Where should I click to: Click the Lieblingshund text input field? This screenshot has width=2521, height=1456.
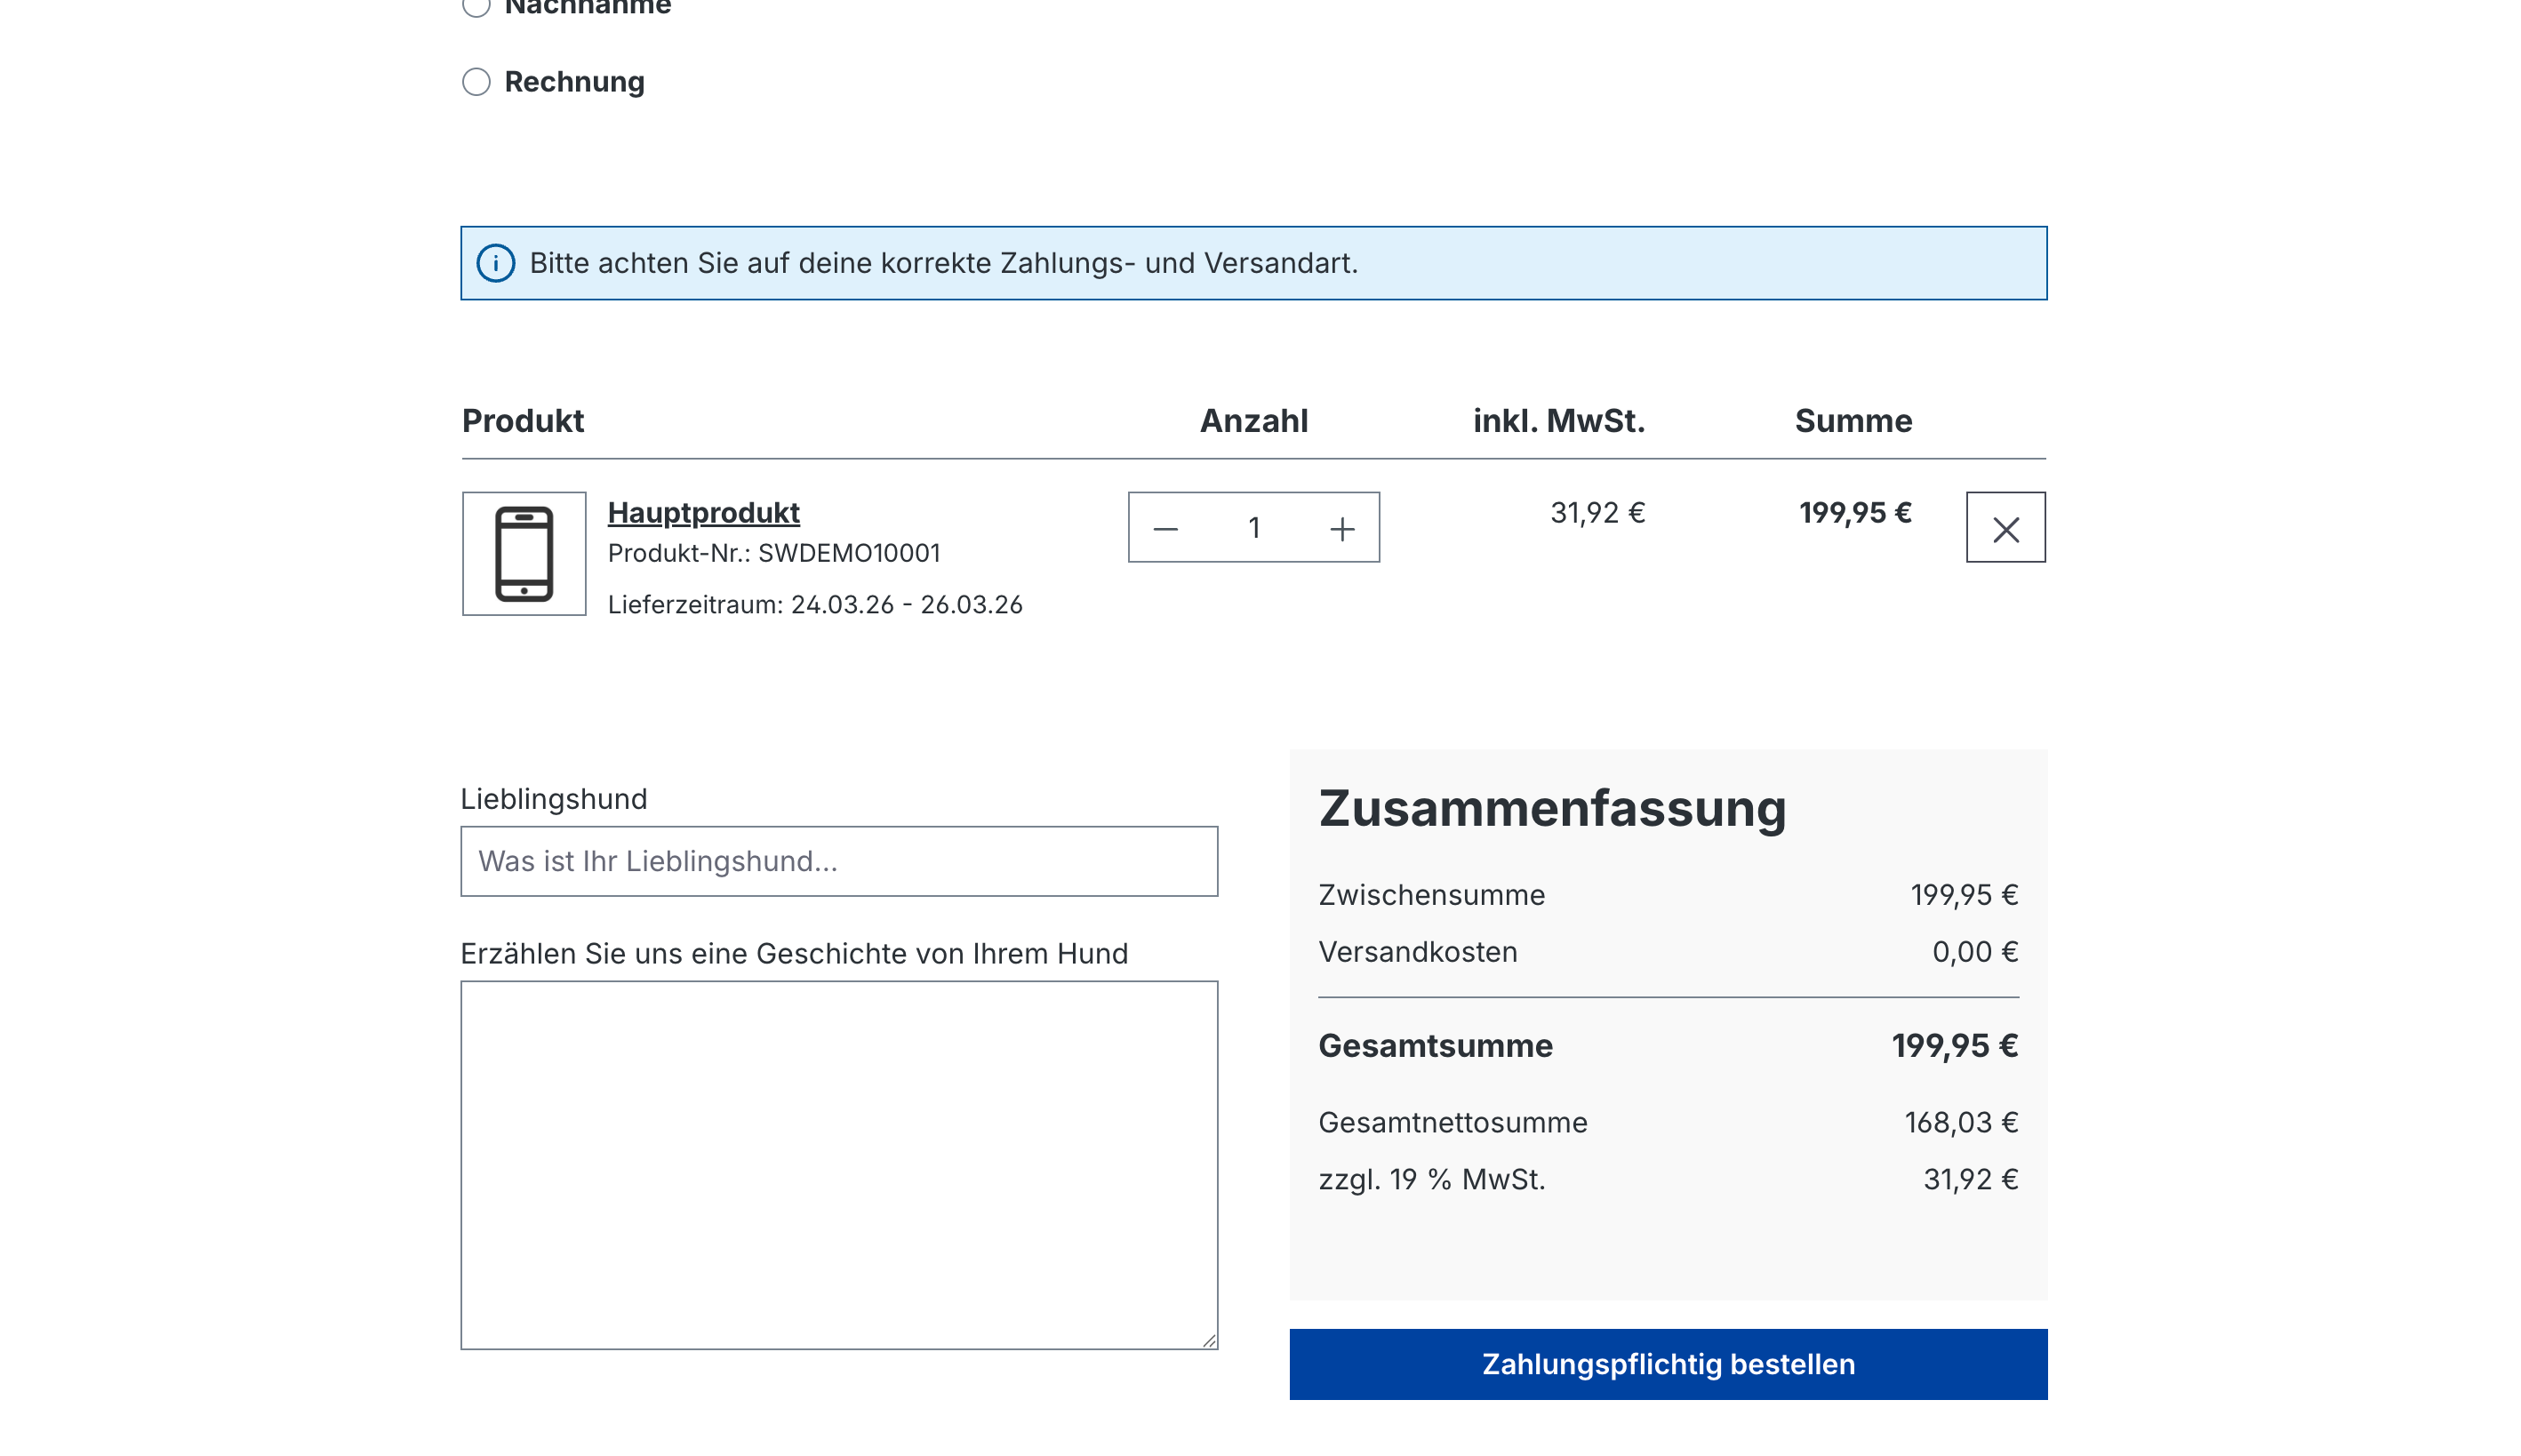[x=838, y=861]
